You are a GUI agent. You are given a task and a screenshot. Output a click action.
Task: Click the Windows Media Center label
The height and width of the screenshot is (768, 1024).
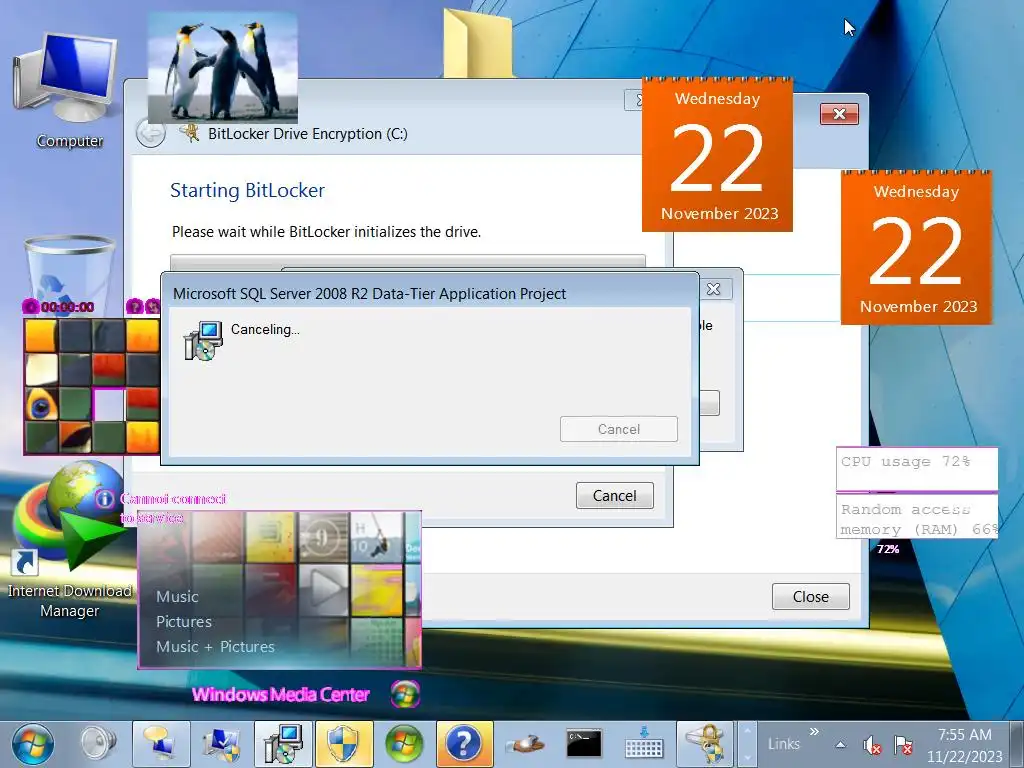click(281, 694)
